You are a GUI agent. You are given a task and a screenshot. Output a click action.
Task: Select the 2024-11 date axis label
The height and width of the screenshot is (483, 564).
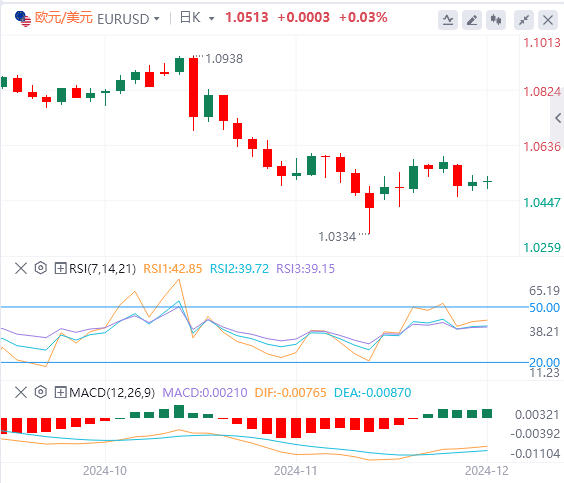[296, 471]
